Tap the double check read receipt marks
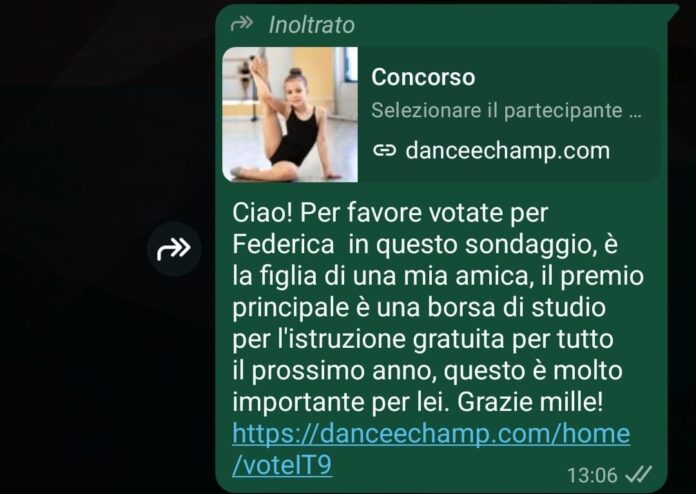Screen dimensions: 696x494 (x=638, y=474)
